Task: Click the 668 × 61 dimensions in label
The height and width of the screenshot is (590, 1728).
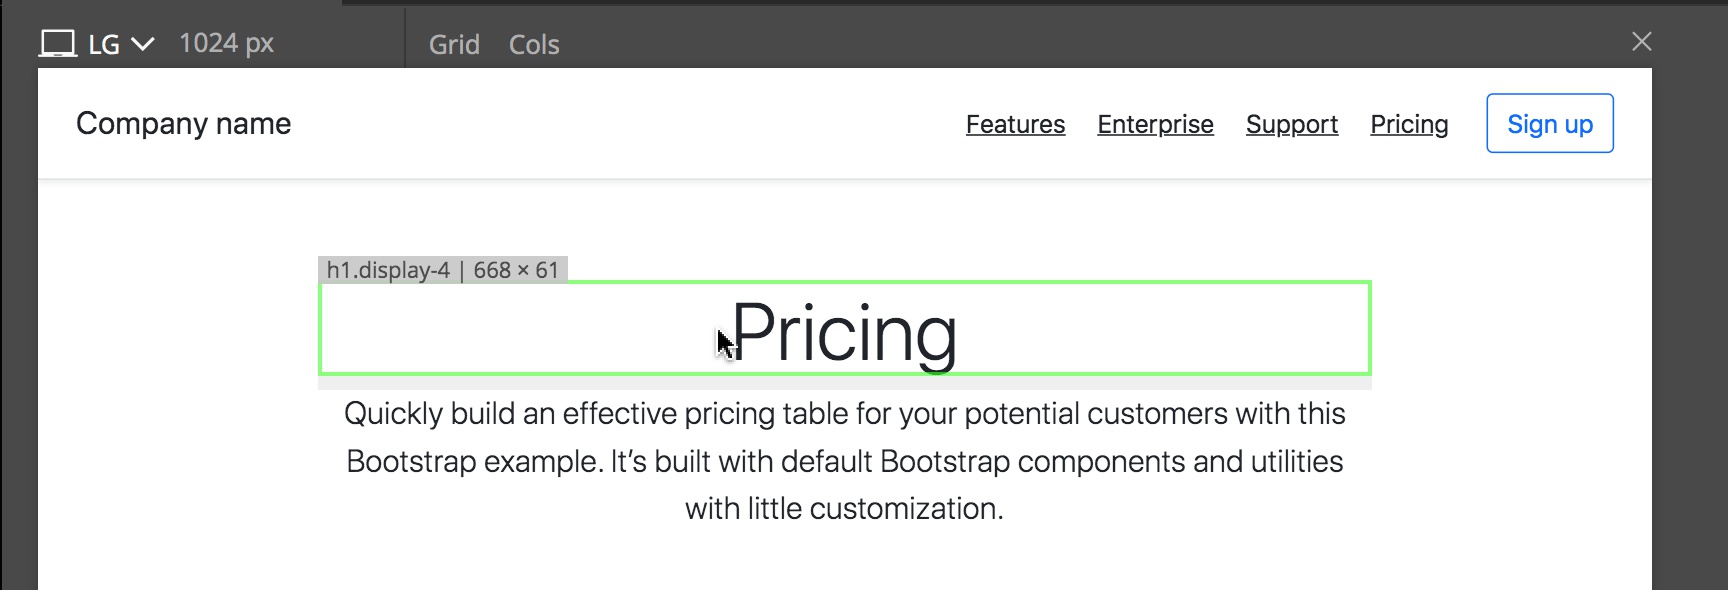Action: (516, 270)
